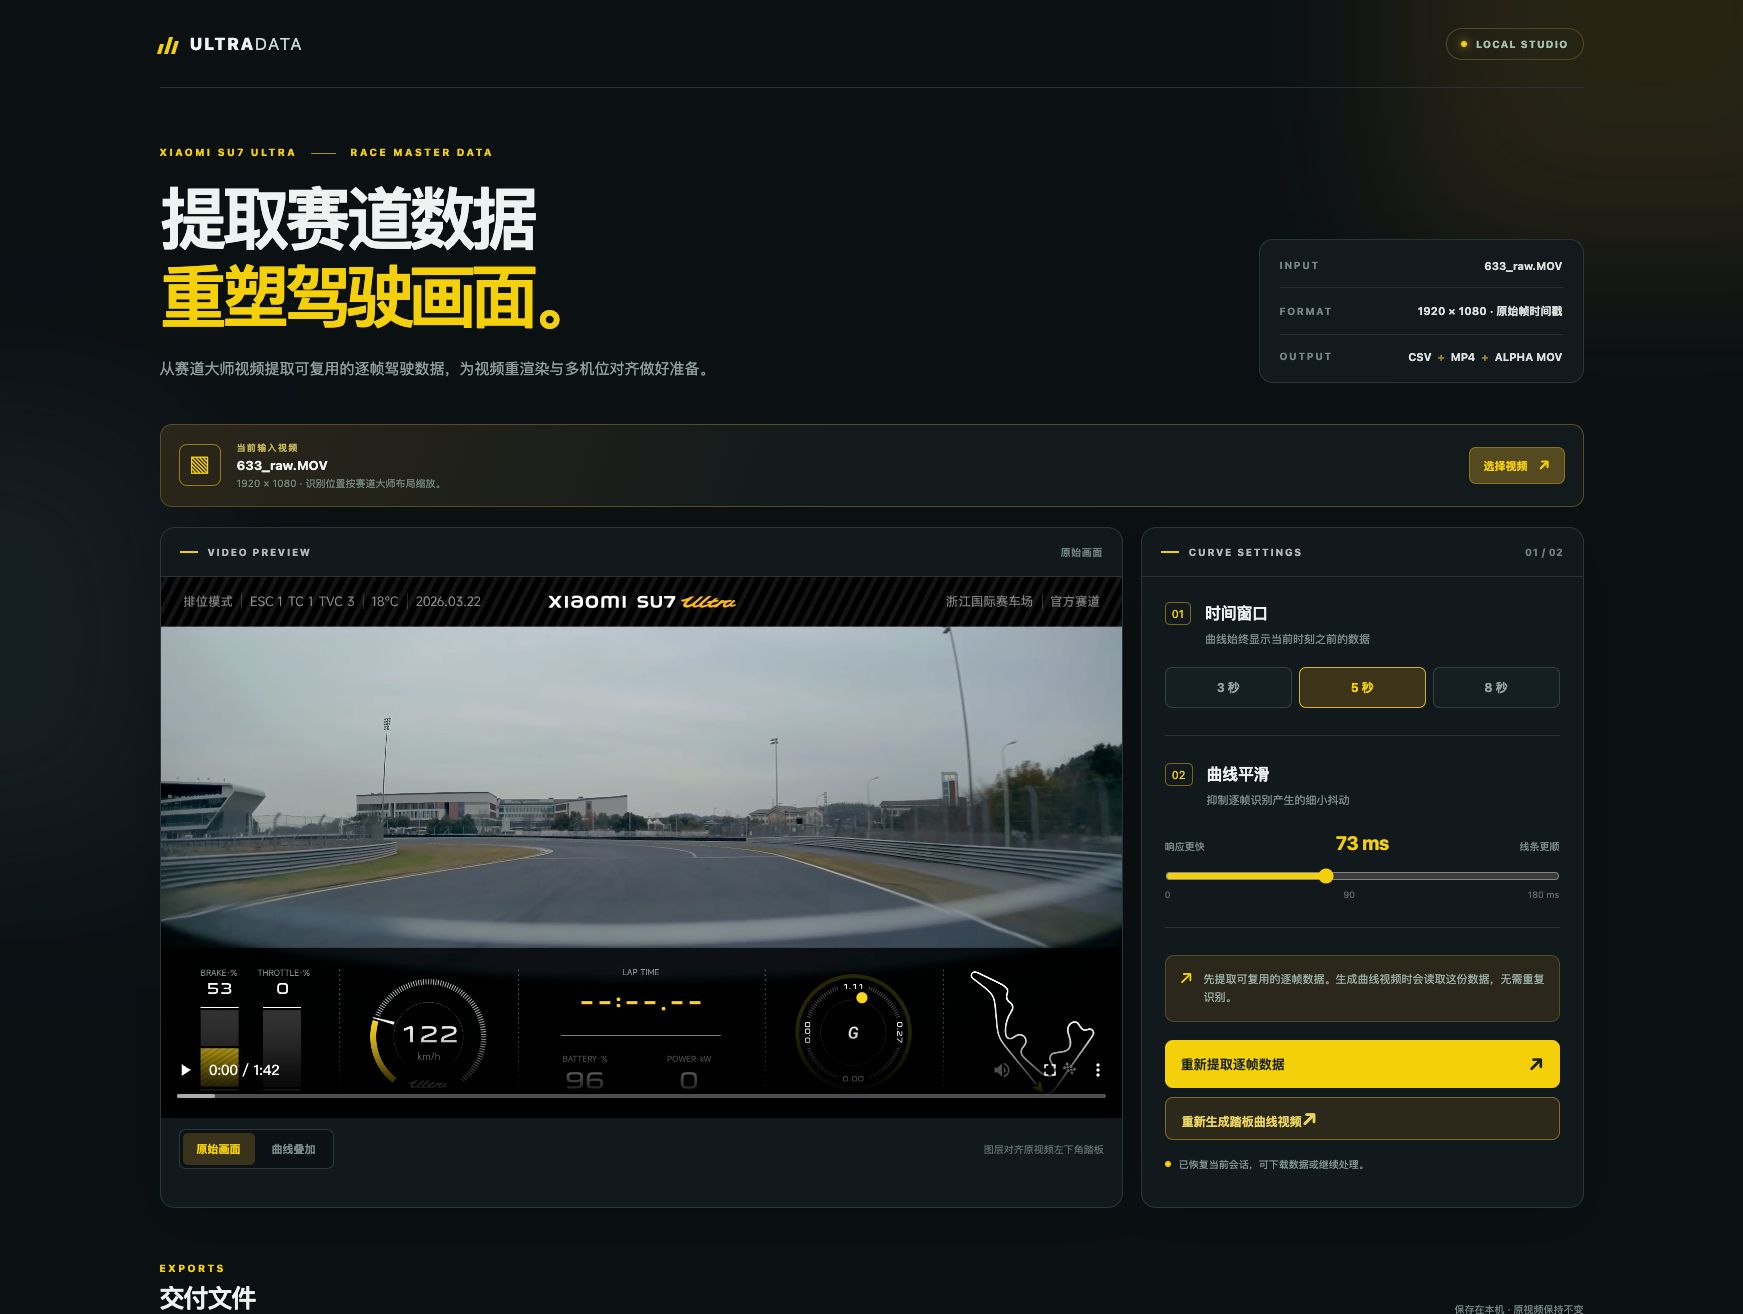Play the preview video

pyautogui.click(x=185, y=1070)
